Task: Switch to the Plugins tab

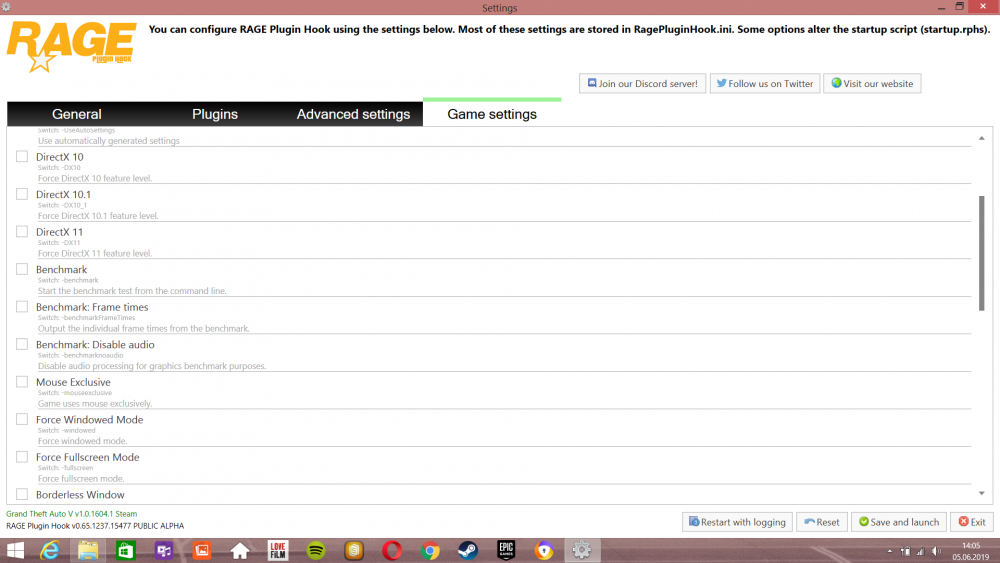Action: coord(215,114)
